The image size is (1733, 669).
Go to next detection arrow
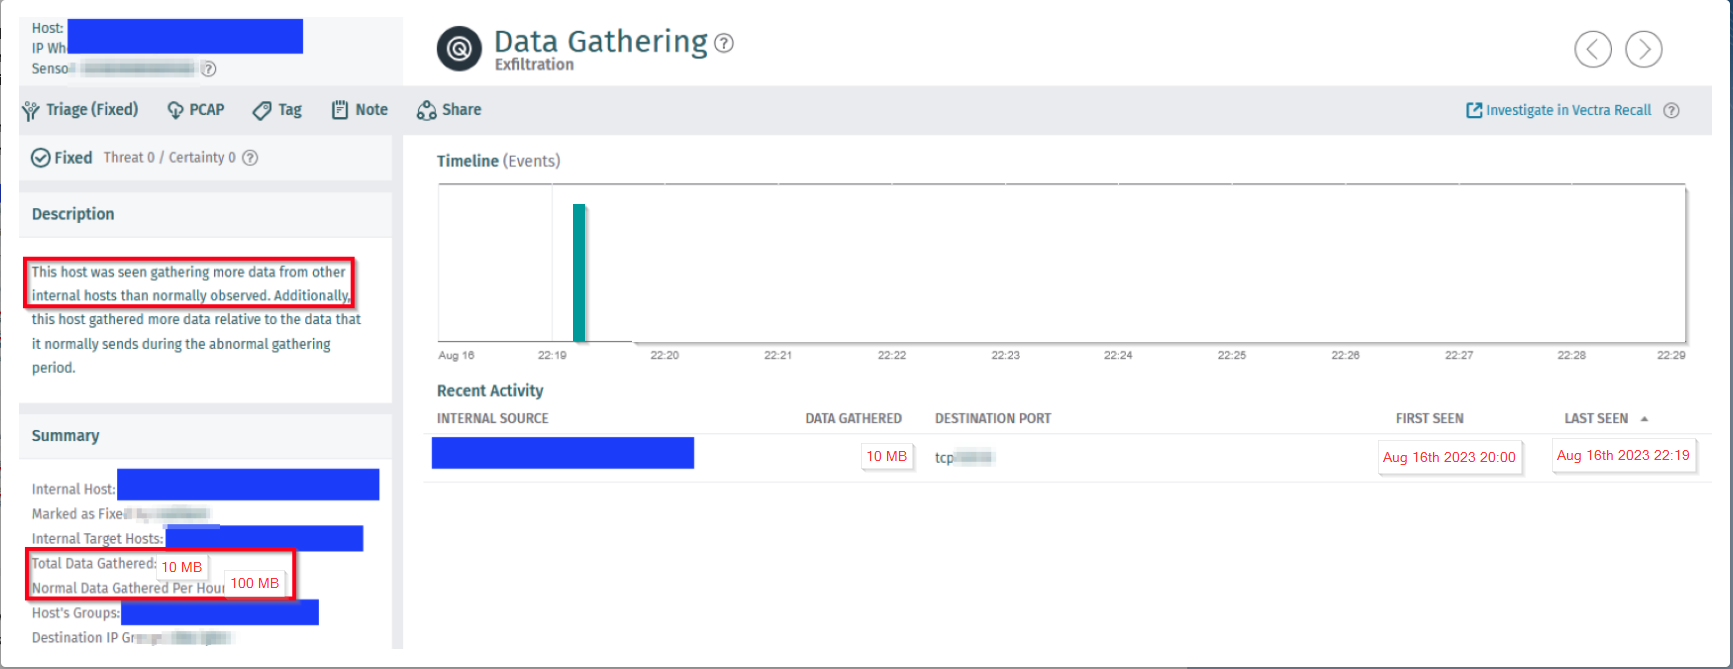point(1644,49)
